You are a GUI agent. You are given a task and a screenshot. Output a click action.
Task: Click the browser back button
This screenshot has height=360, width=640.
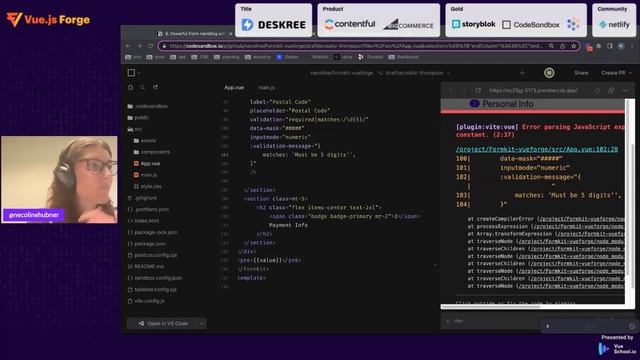(x=128, y=46)
